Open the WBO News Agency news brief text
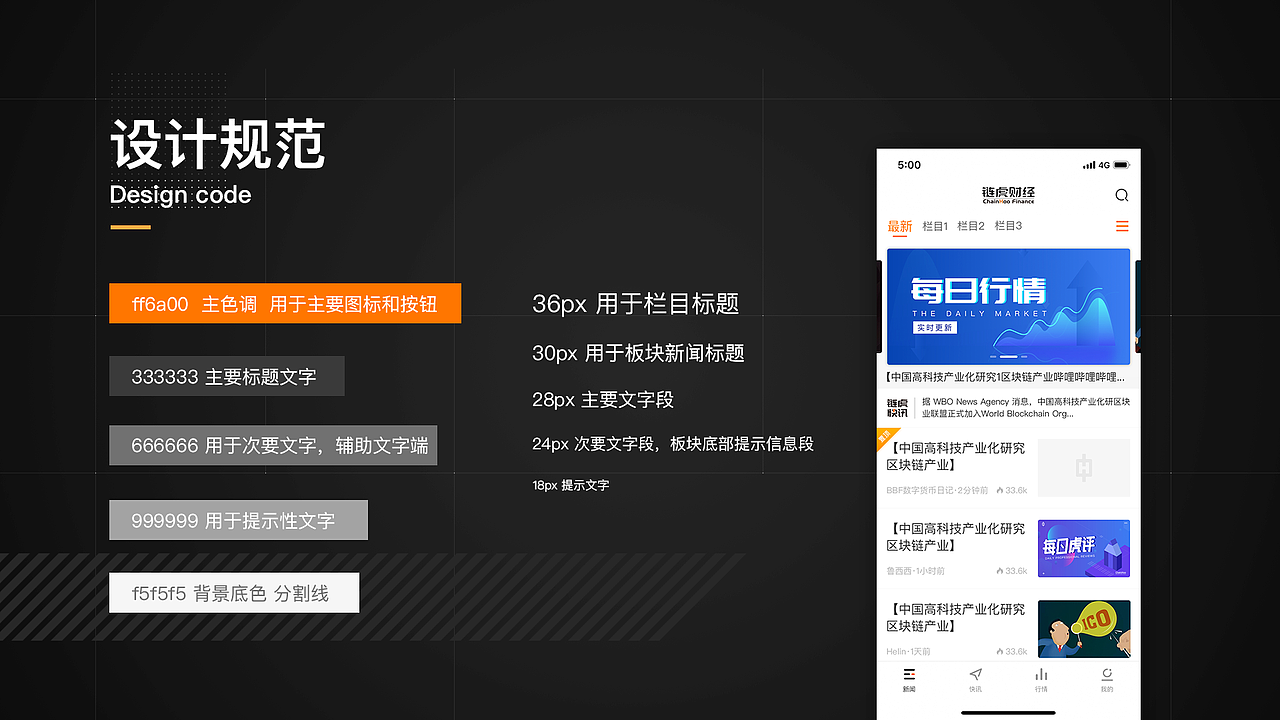Image resolution: width=1280 pixels, height=720 pixels. pyautogui.click(x=1026, y=407)
